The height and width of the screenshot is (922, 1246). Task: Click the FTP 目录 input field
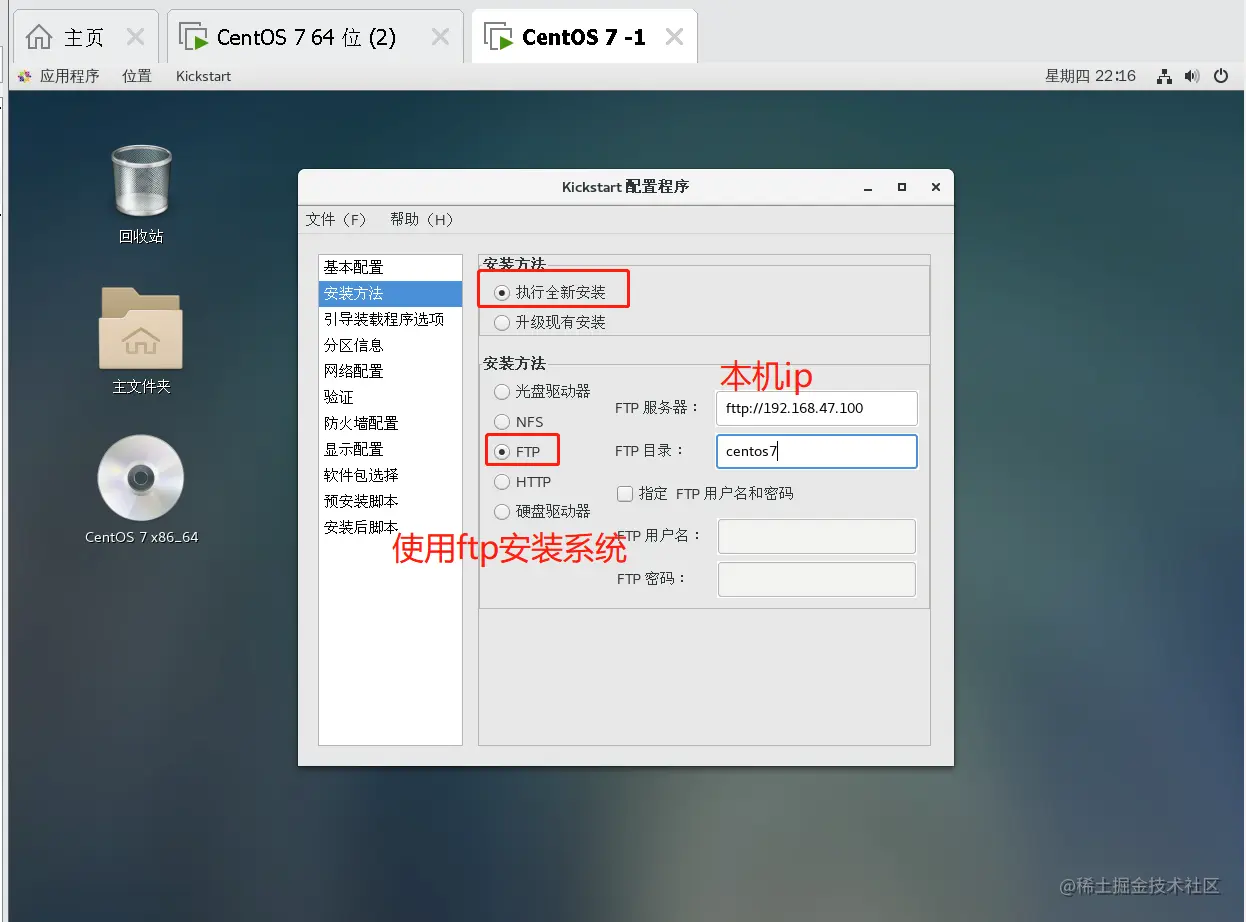click(x=817, y=451)
